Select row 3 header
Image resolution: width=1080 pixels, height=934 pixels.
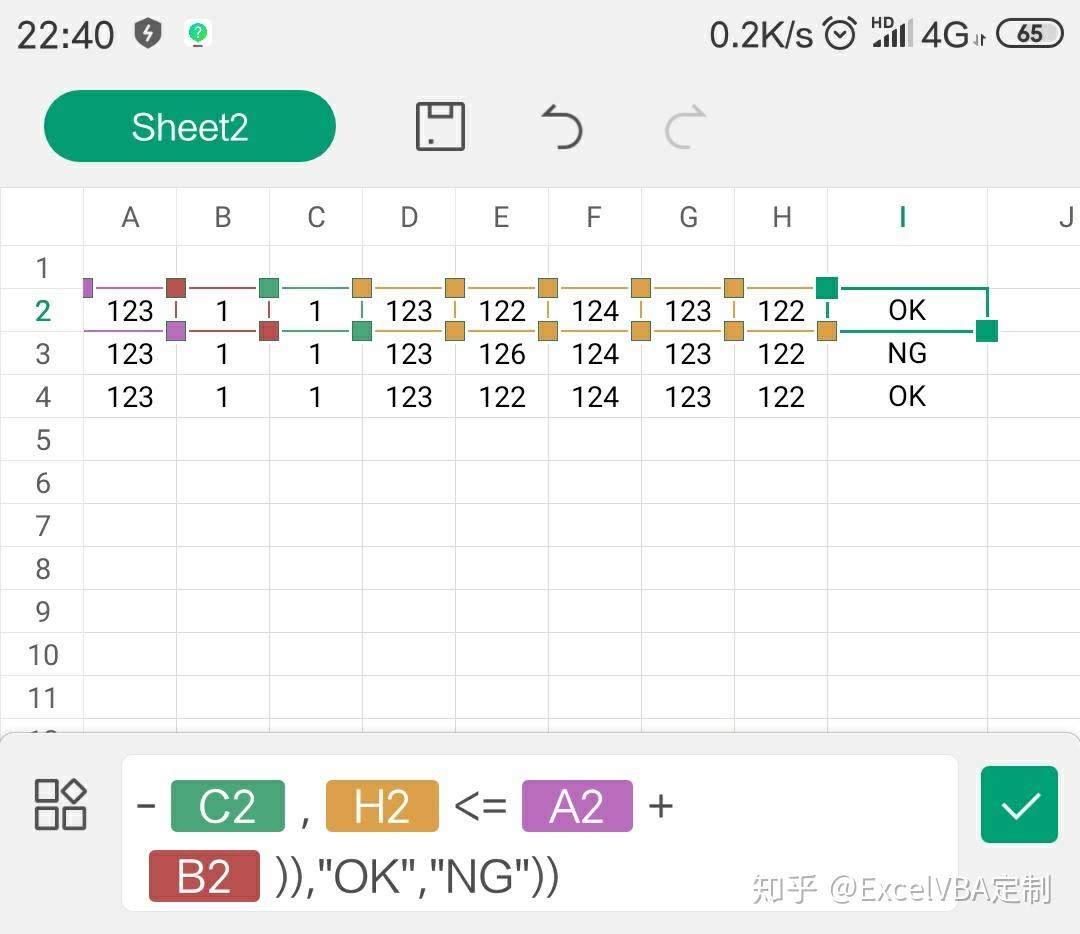(42, 353)
